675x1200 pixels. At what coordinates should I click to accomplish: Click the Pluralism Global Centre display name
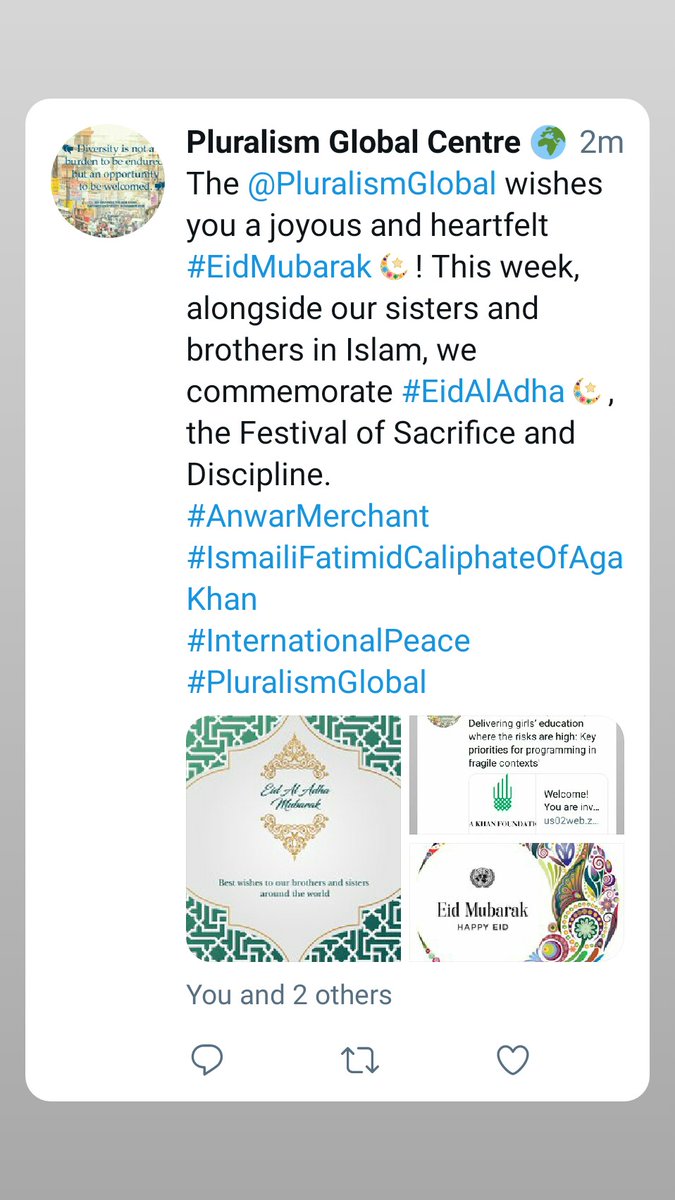click(353, 142)
